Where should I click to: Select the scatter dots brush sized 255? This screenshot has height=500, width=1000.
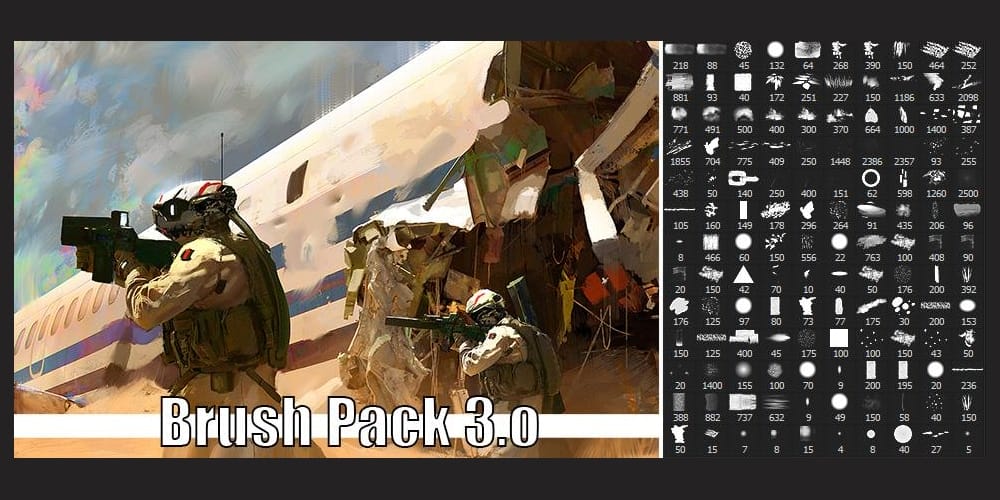coord(967,146)
